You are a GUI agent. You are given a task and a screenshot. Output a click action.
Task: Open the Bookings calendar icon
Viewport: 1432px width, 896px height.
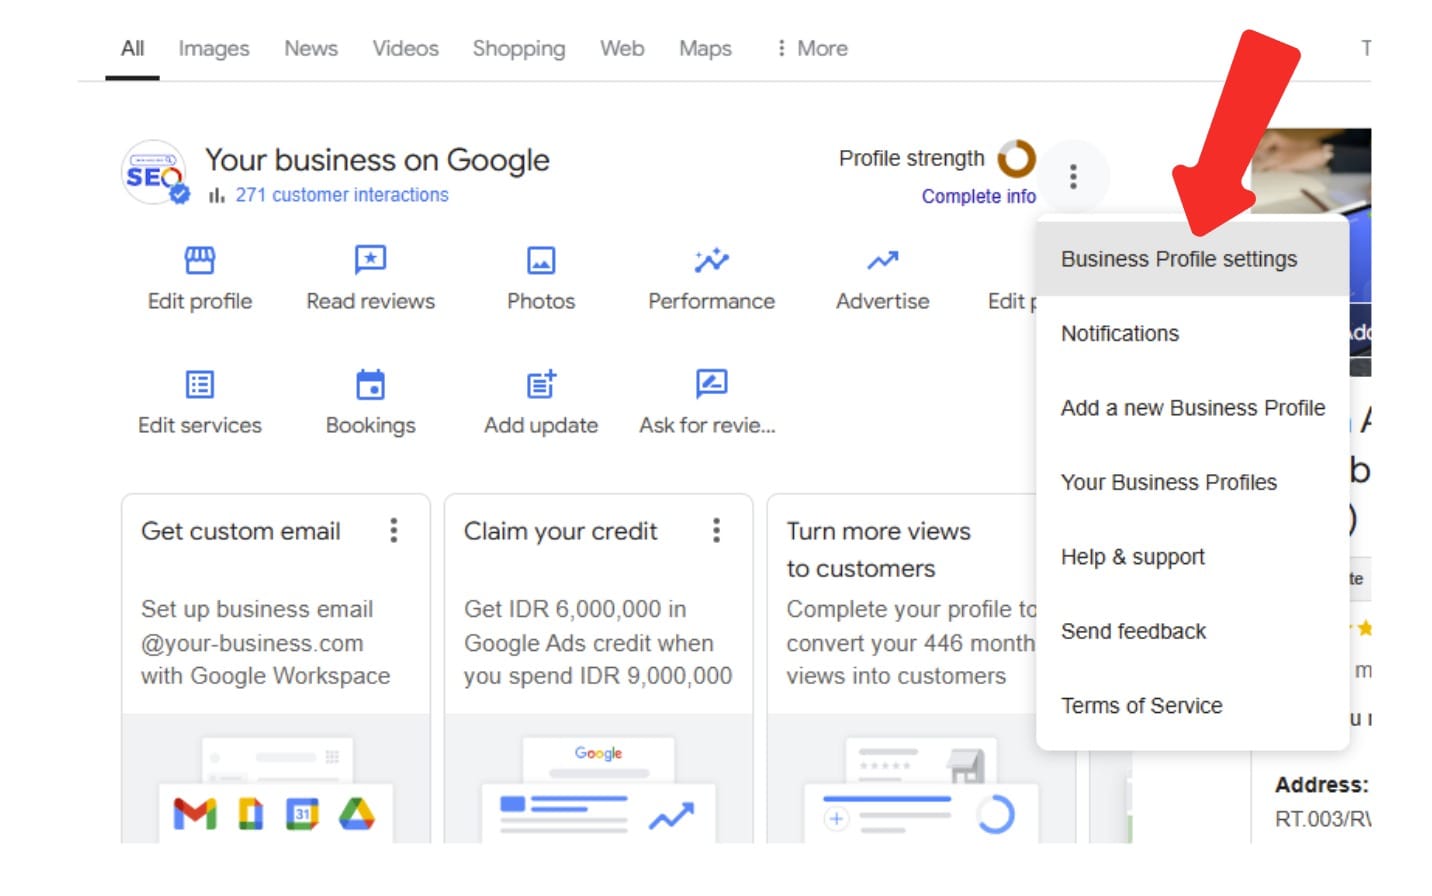(370, 384)
